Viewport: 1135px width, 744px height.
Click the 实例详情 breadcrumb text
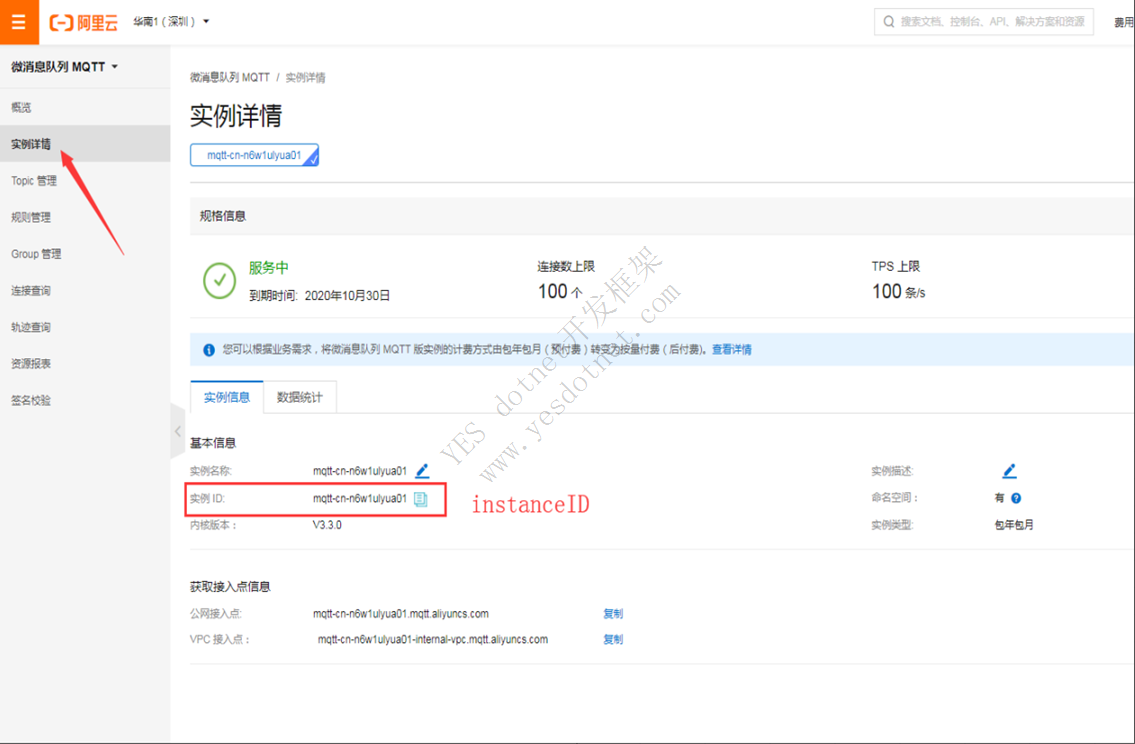coord(305,77)
